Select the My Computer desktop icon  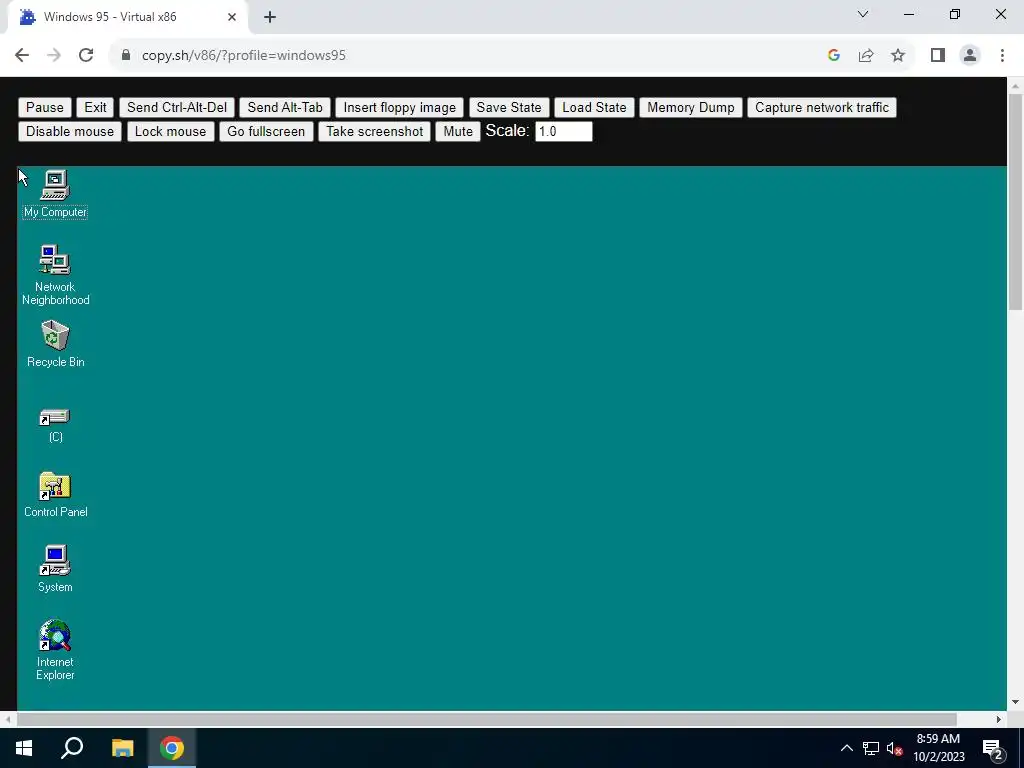pos(55,194)
